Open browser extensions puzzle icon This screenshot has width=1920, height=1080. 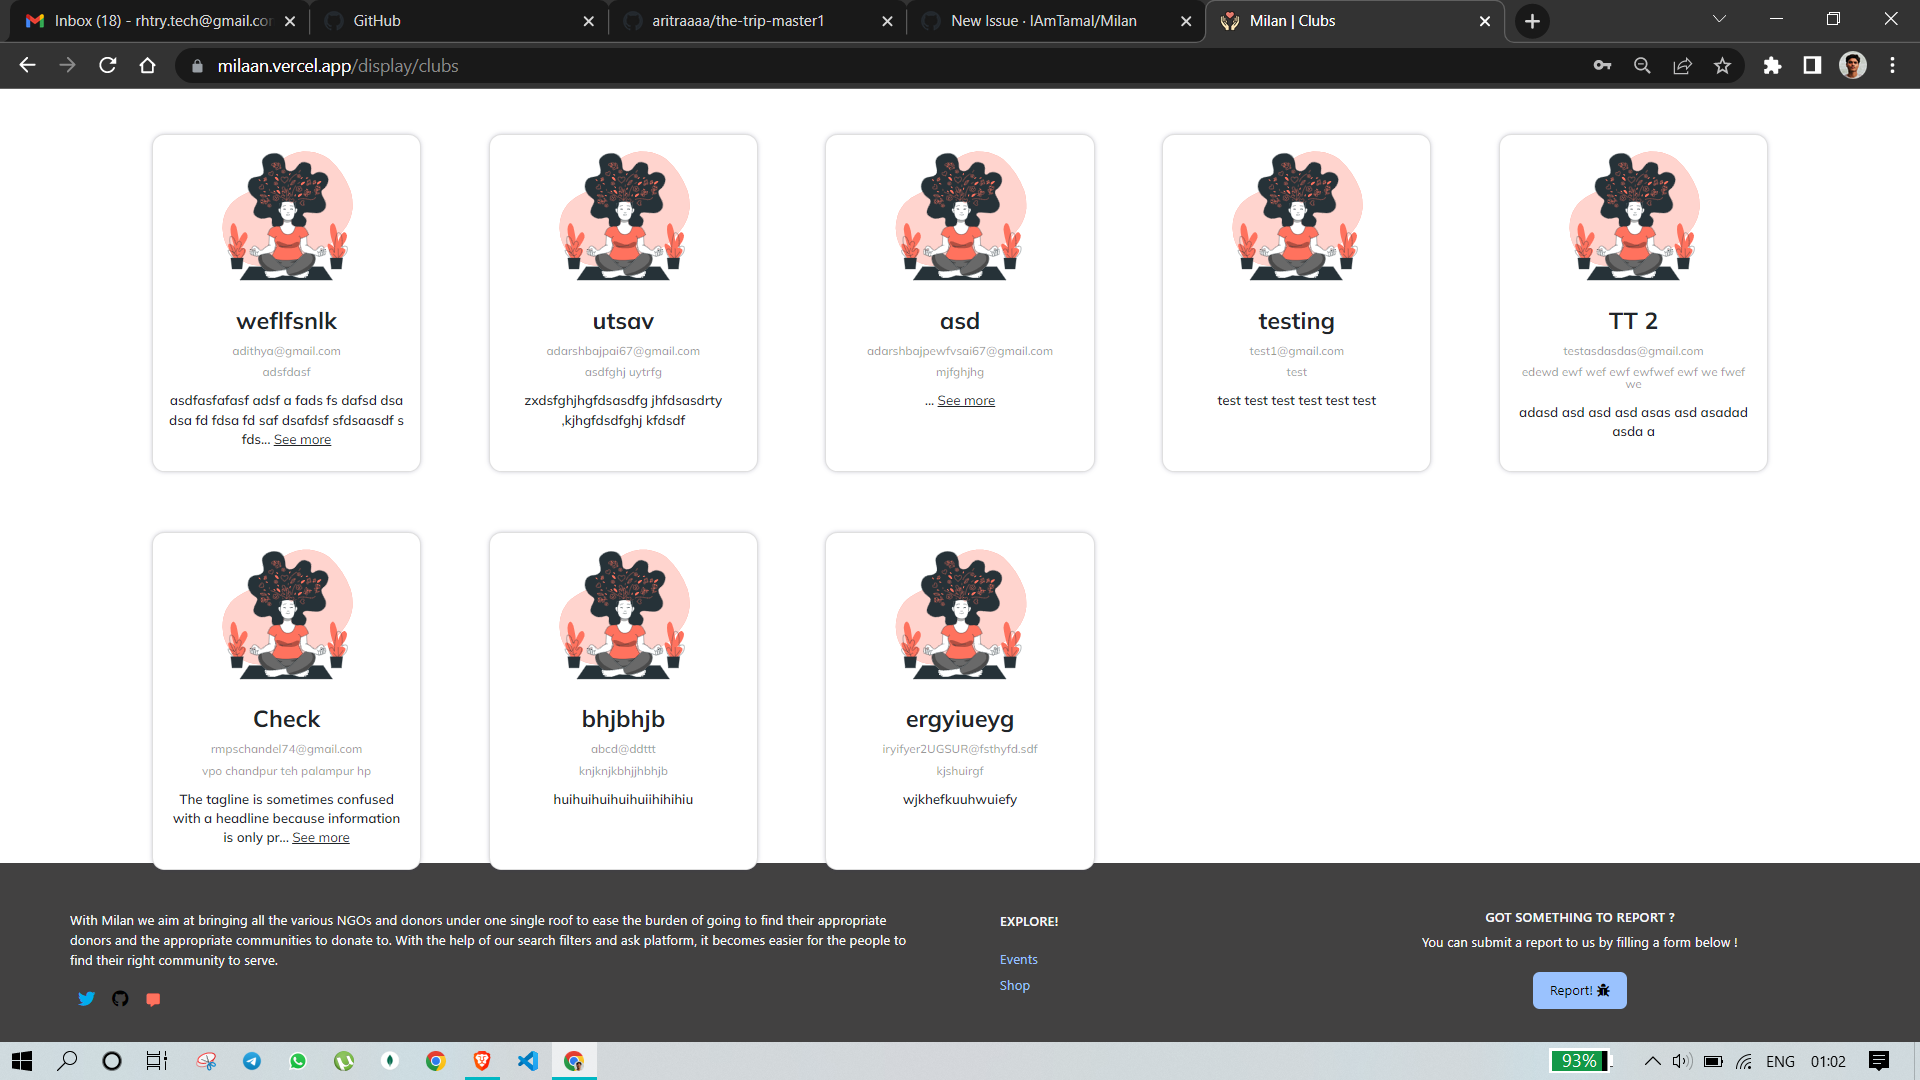point(1772,66)
